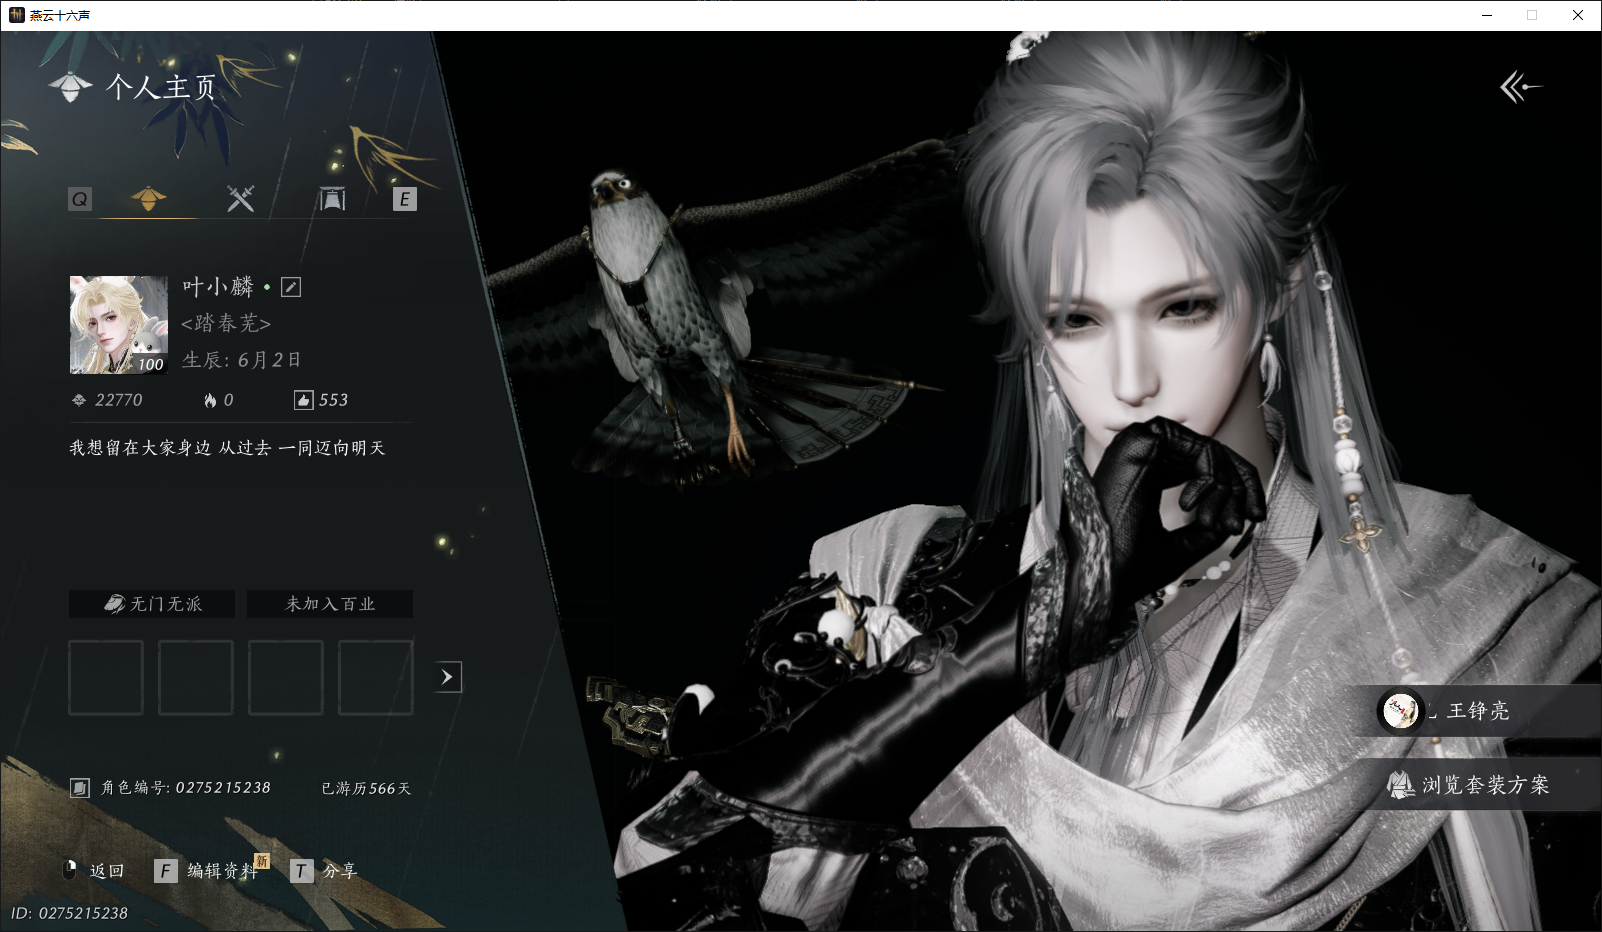Click the flame popularity icon
Viewport: 1602px width, 932px height.
(x=210, y=400)
